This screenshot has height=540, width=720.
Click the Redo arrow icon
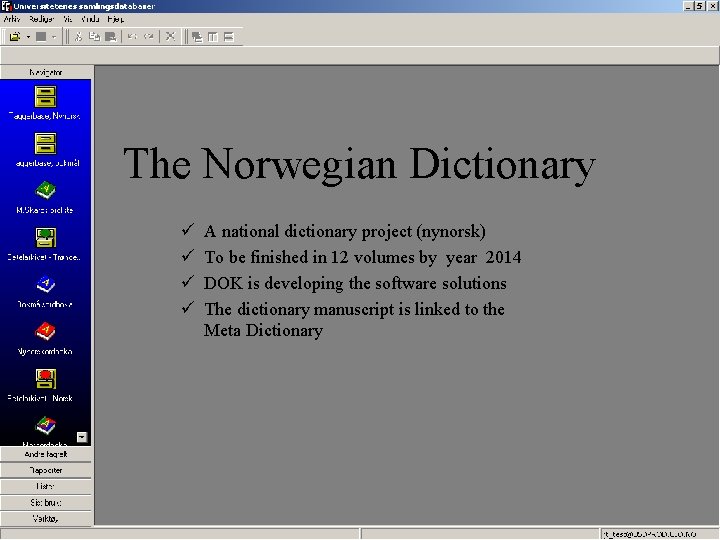coord(149,37)
